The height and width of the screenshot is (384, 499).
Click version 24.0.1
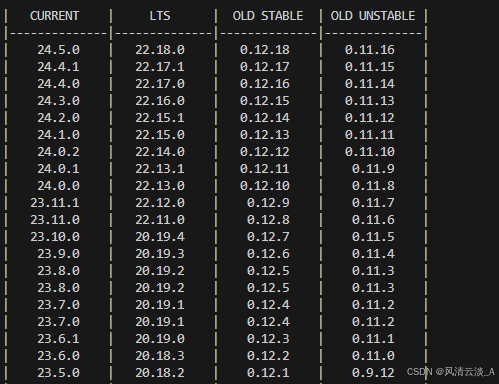coord(58,169)
